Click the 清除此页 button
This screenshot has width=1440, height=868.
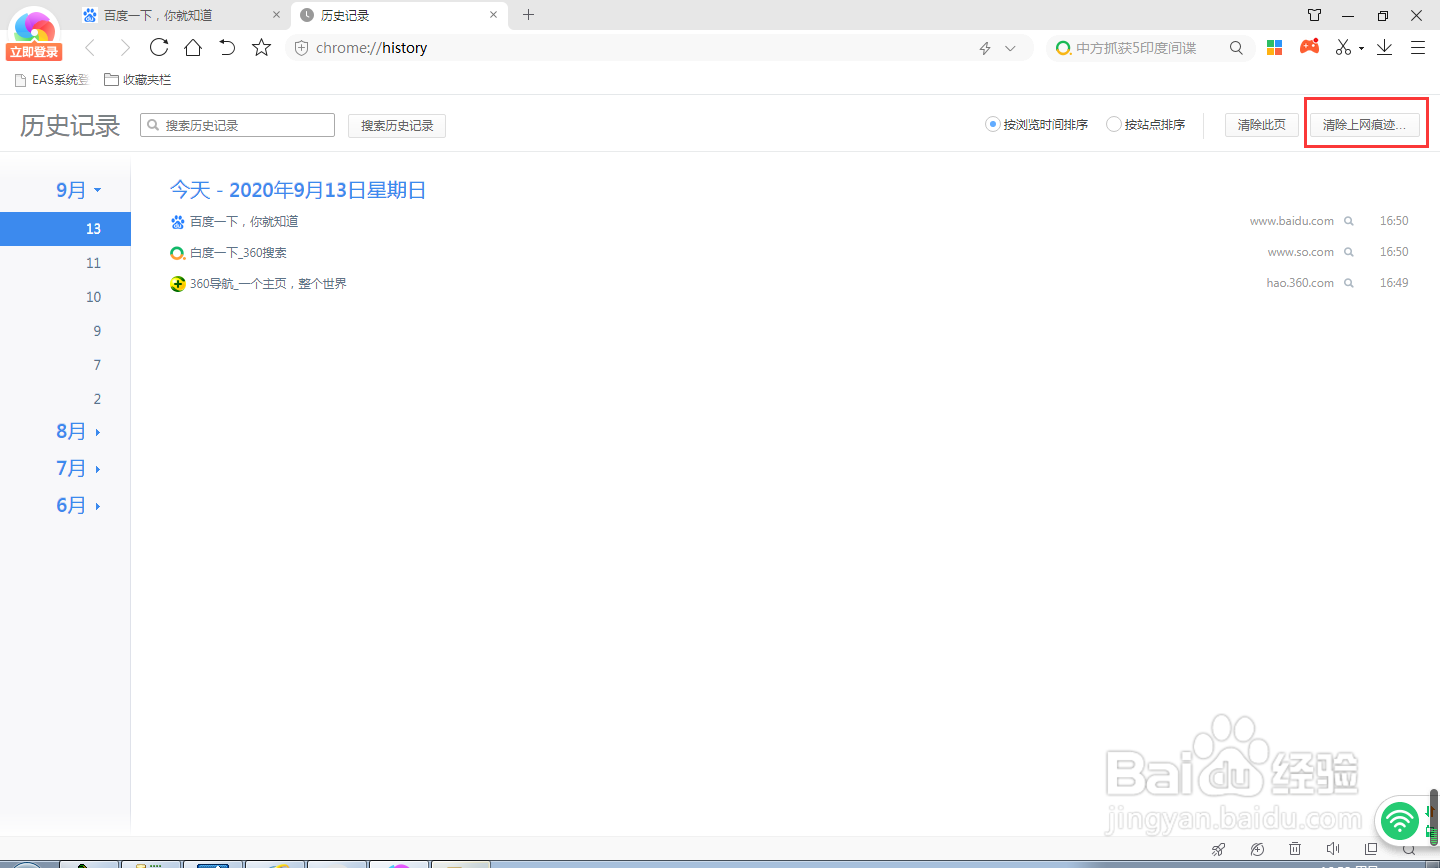(x=1262, y=125)
